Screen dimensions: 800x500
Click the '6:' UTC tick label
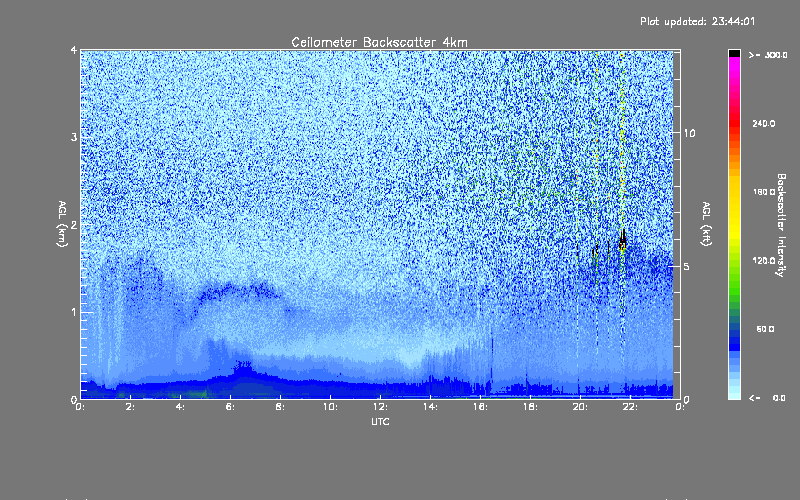[x=230, y=407]
